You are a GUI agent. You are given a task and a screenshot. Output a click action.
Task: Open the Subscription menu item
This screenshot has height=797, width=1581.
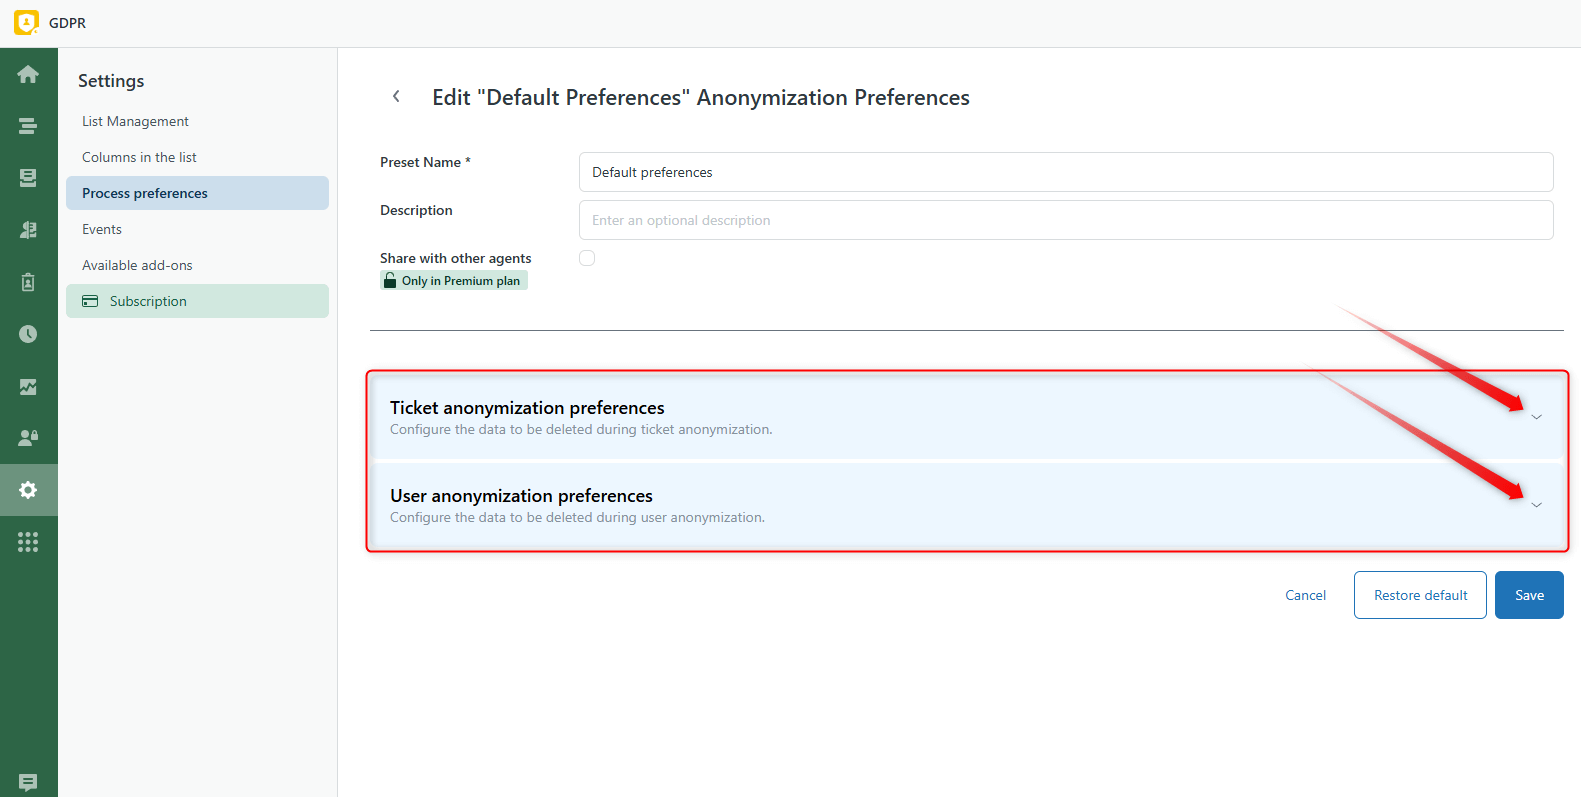pos(197,301)
